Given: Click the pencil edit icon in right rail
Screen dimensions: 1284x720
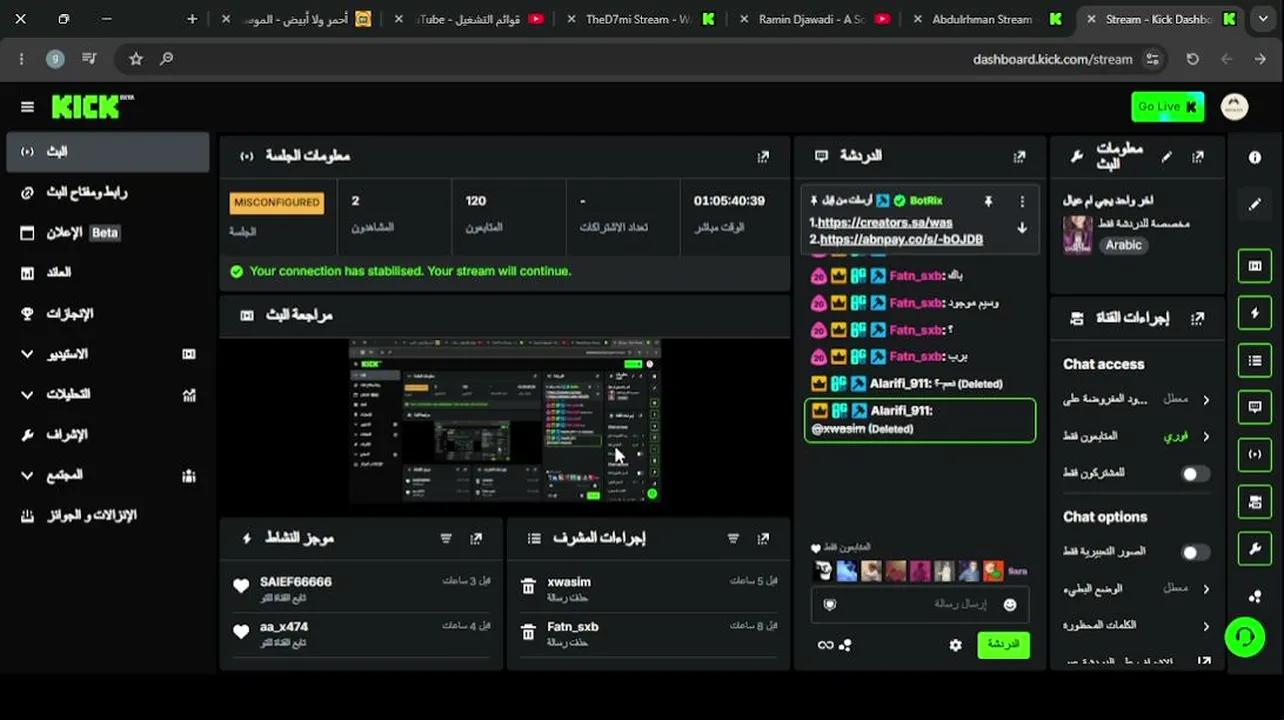Looking at the screenshot, I should (x=1255, y=204).
